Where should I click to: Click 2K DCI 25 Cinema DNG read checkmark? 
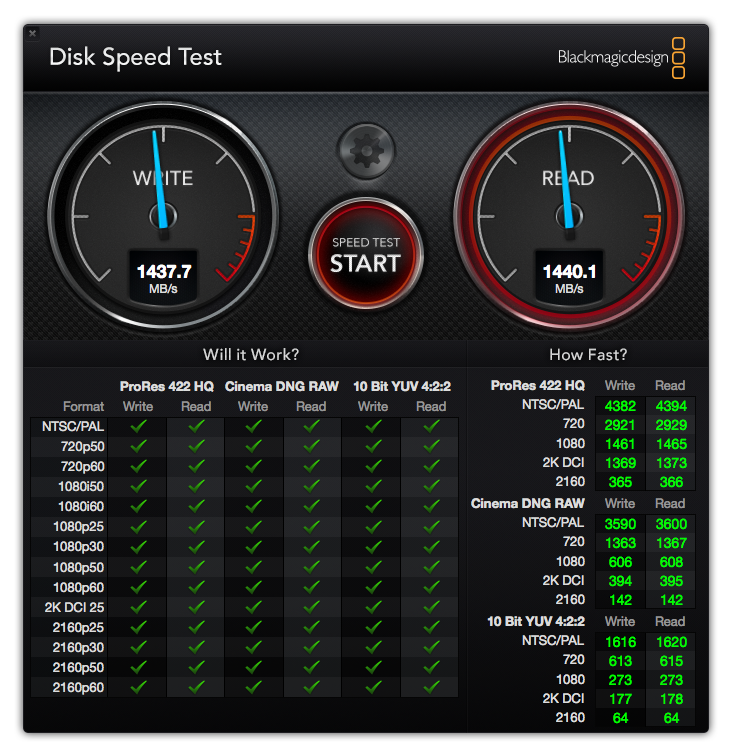coord(311,607)
